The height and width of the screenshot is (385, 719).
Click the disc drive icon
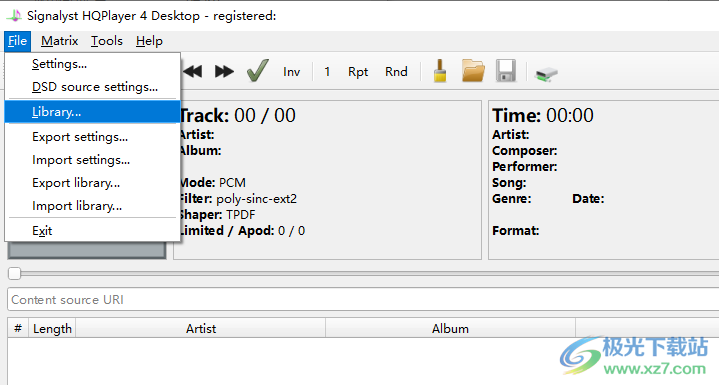click(x=546, y=74)
